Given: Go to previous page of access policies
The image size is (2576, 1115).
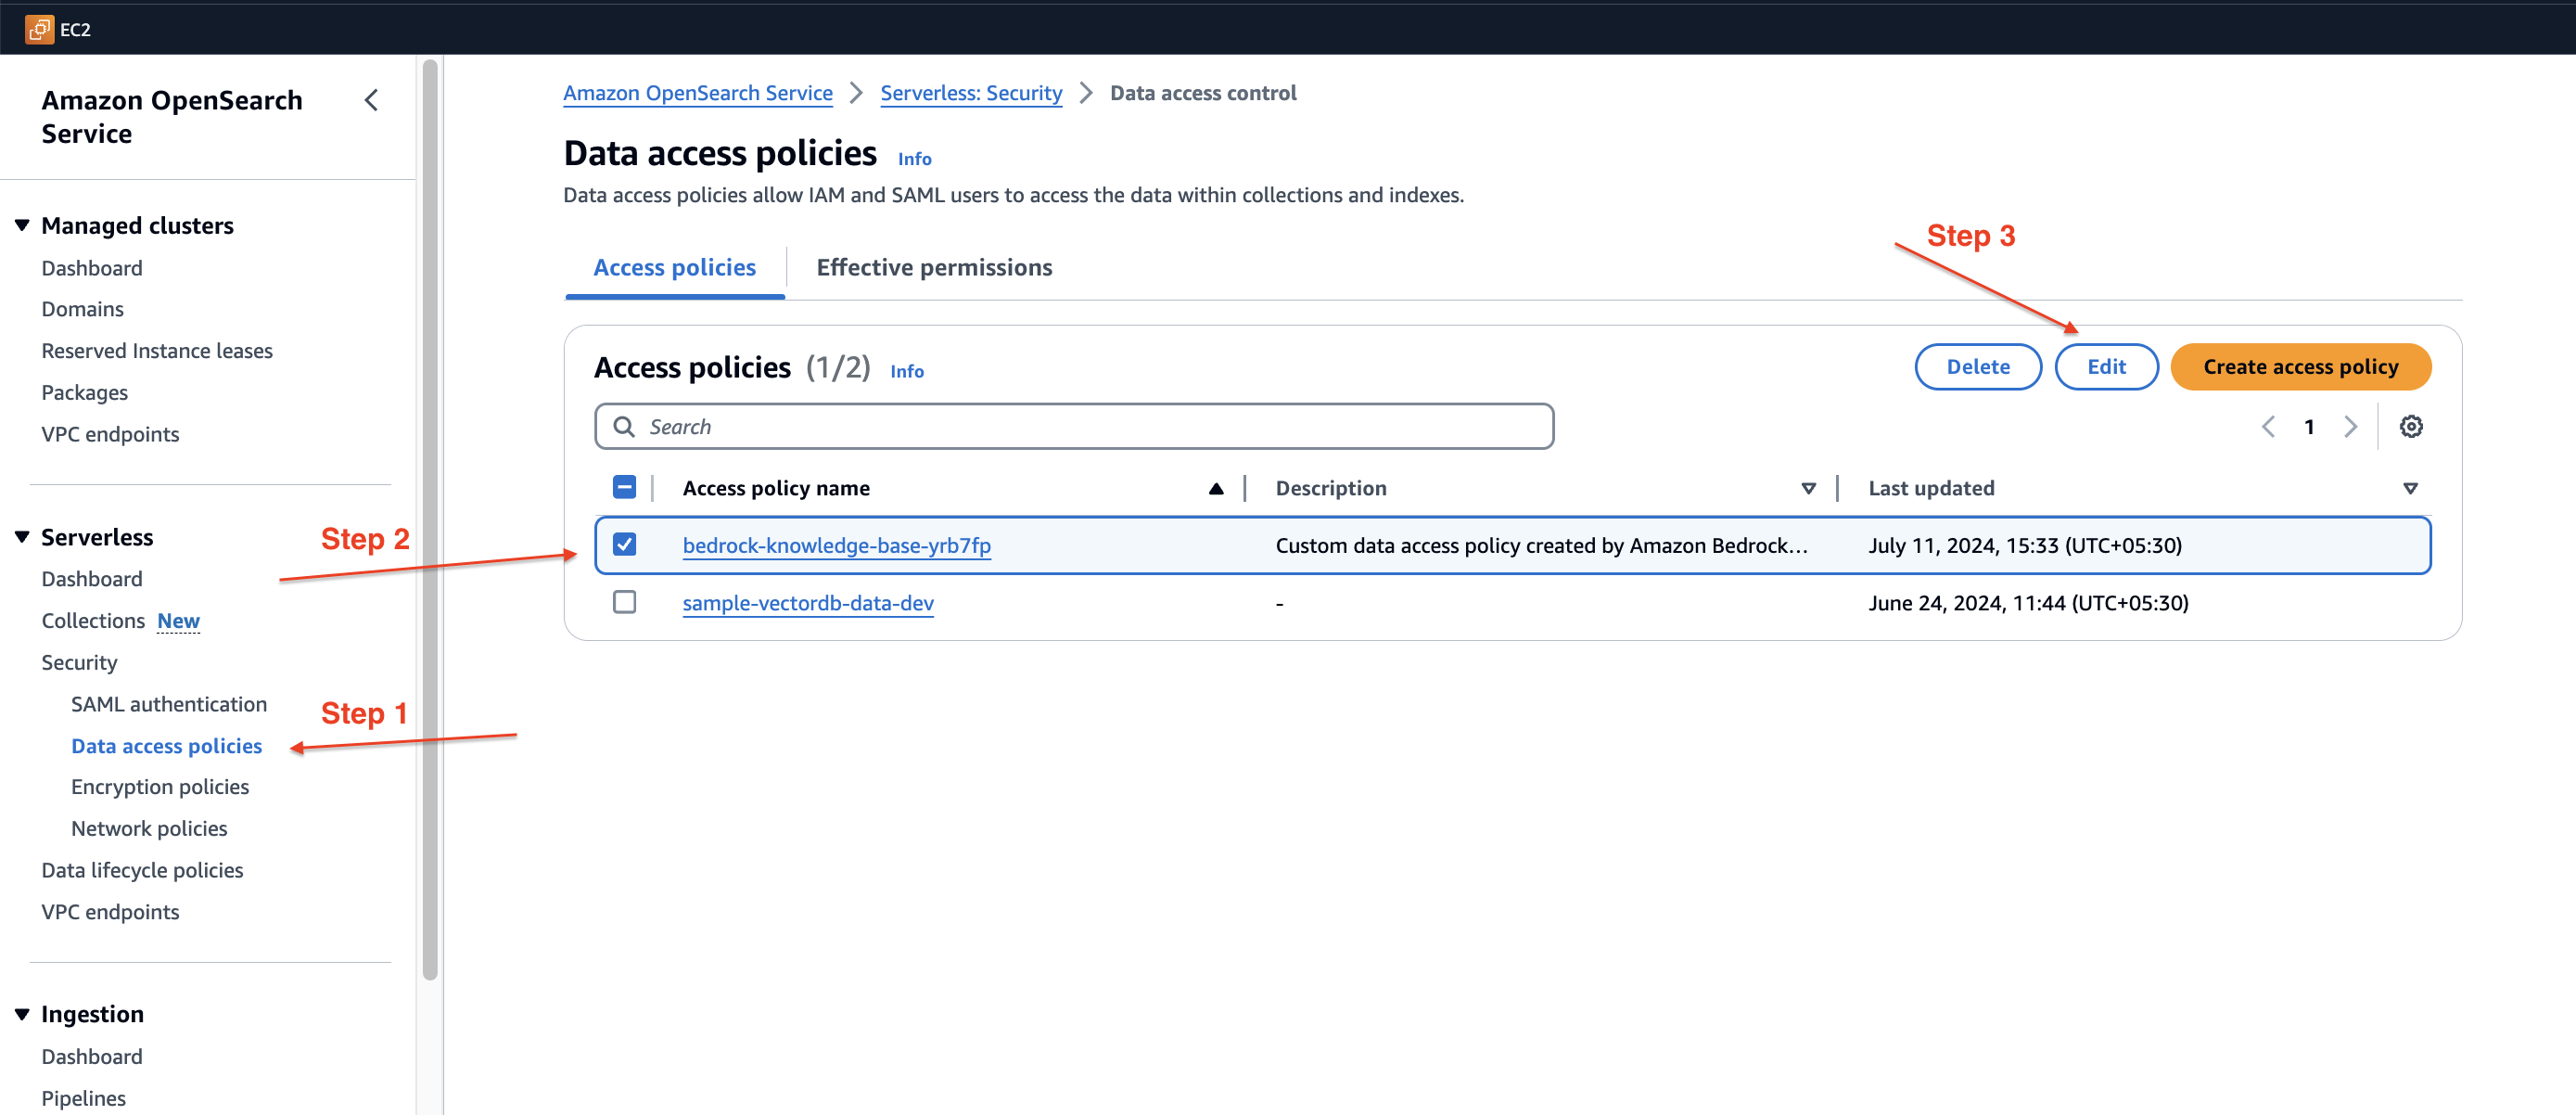Looking at the screenshot, I should (2268, 427).
